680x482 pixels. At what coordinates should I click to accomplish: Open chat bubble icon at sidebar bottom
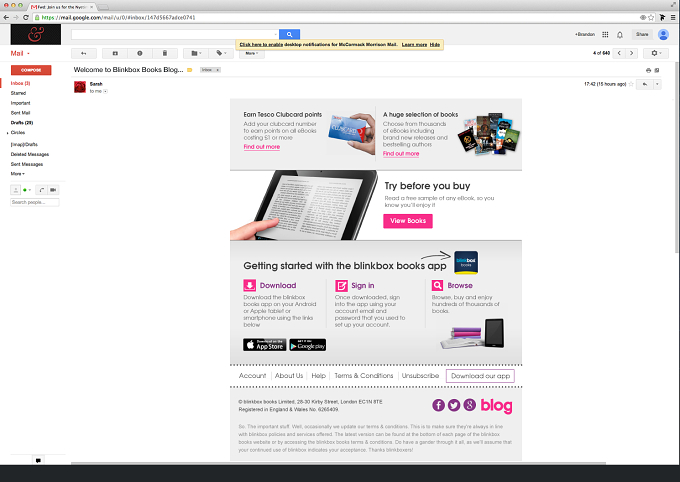coord(38,461)
